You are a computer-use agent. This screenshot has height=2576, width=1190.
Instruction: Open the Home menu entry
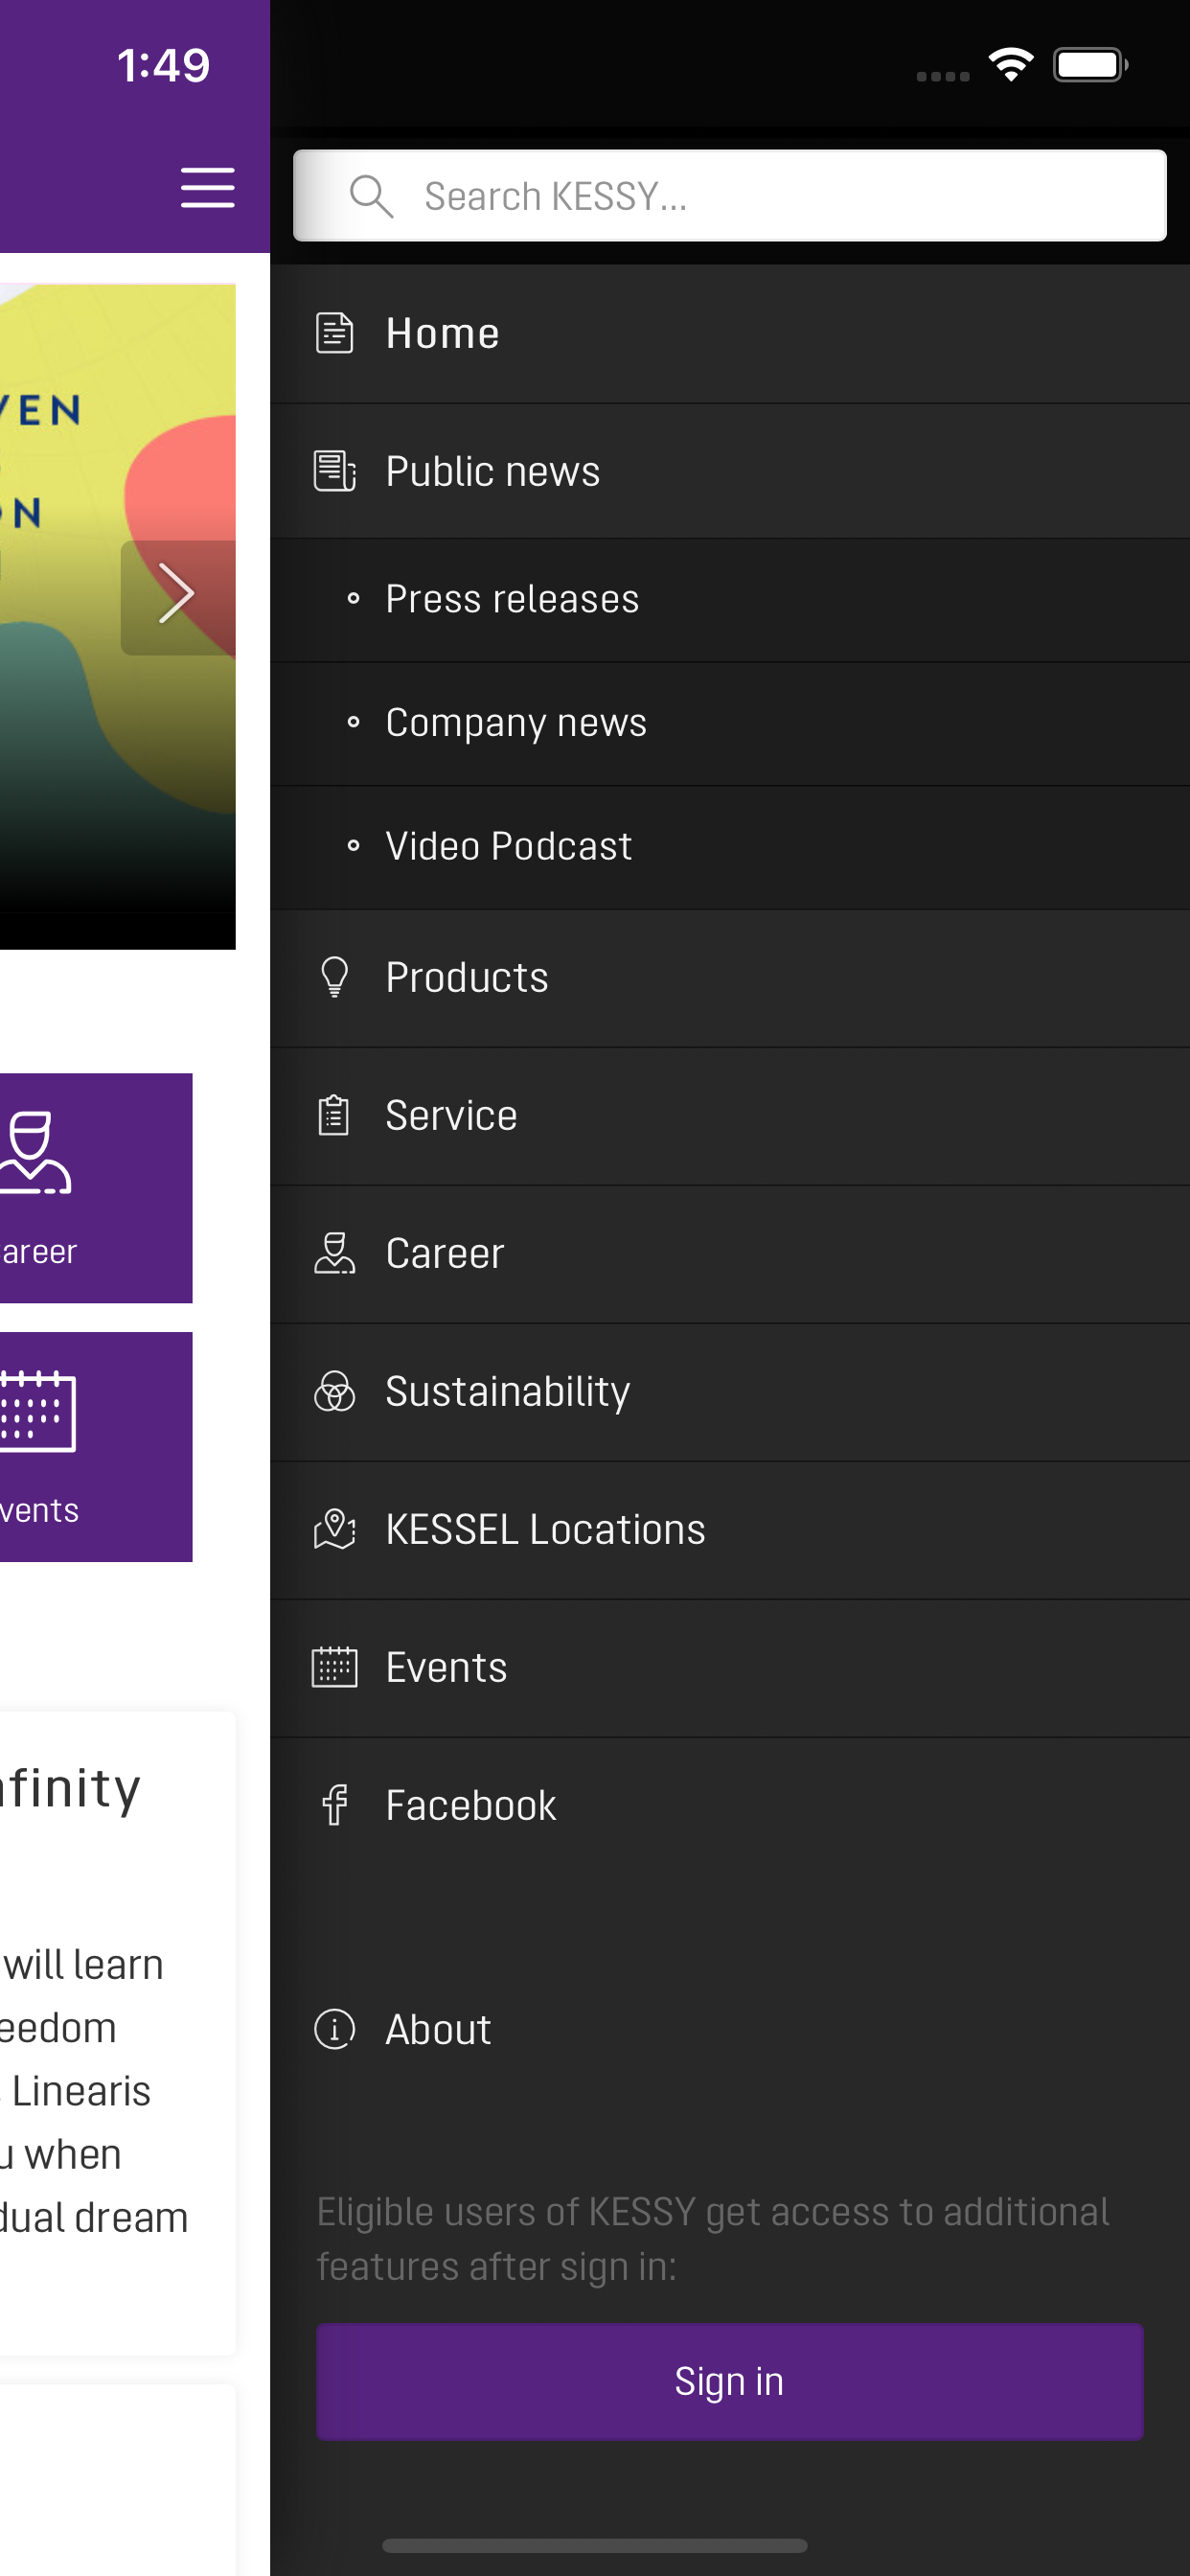(729, 334)
